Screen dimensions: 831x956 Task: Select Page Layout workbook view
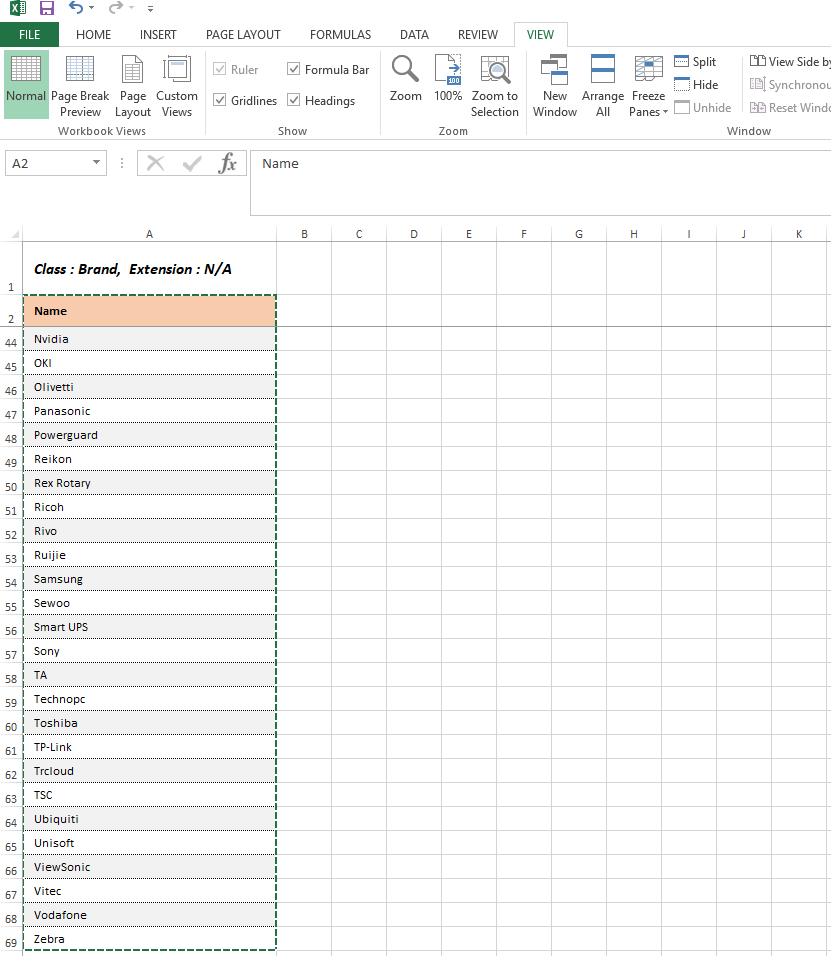(132, 86)
